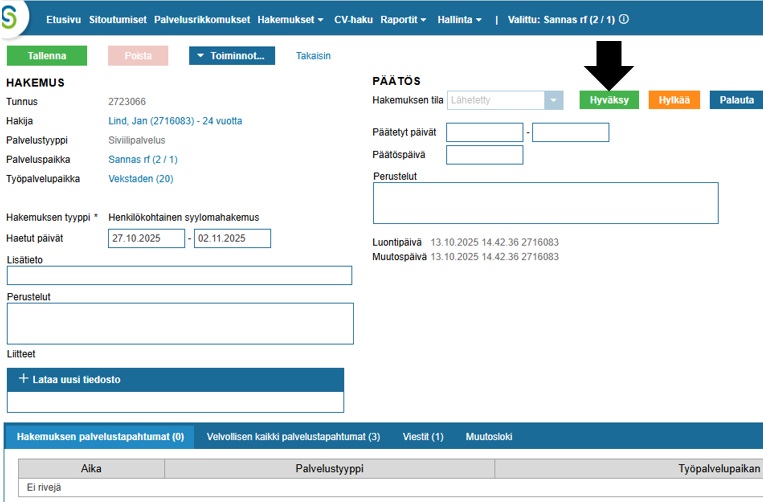Open the Hallinta dropdown menu
The height and width of the screenshot is (502, 763).
point(459,19)
